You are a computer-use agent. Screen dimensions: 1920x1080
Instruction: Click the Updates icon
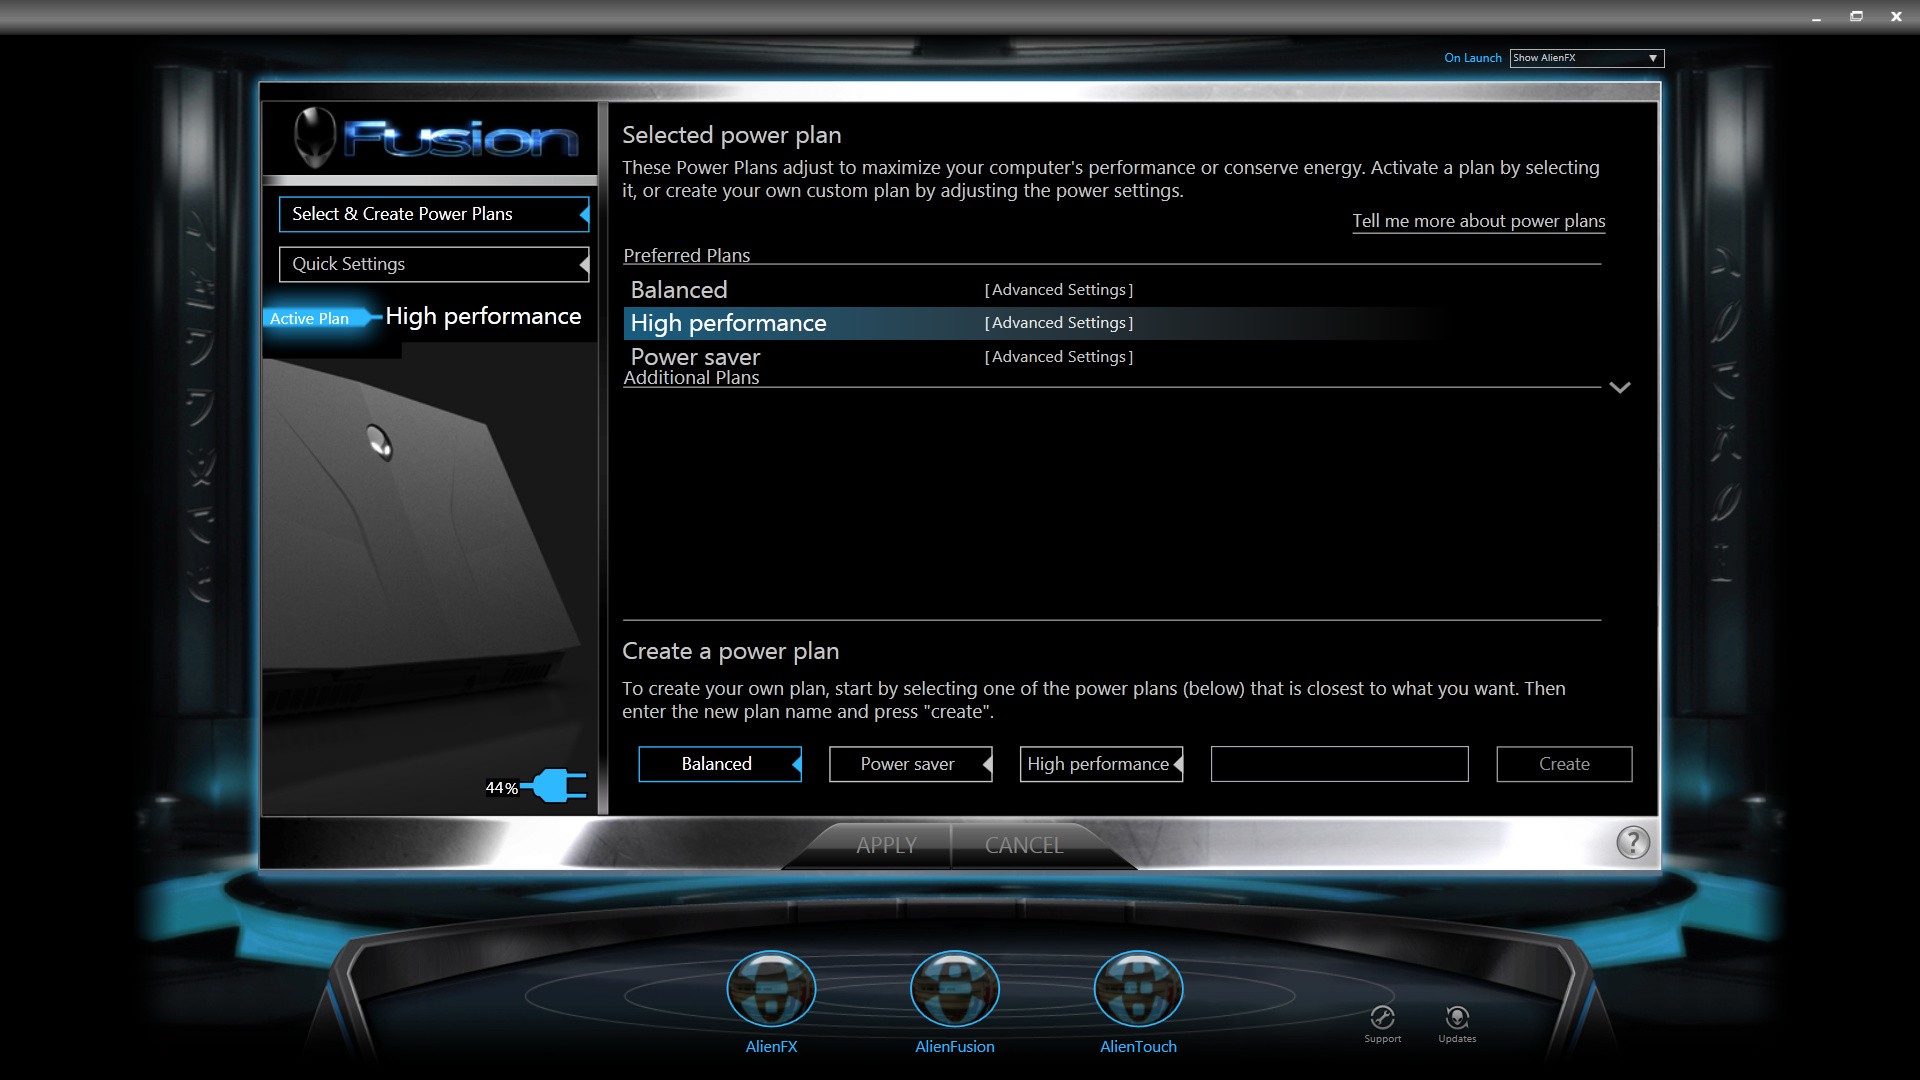[x=1457, y=1019]
